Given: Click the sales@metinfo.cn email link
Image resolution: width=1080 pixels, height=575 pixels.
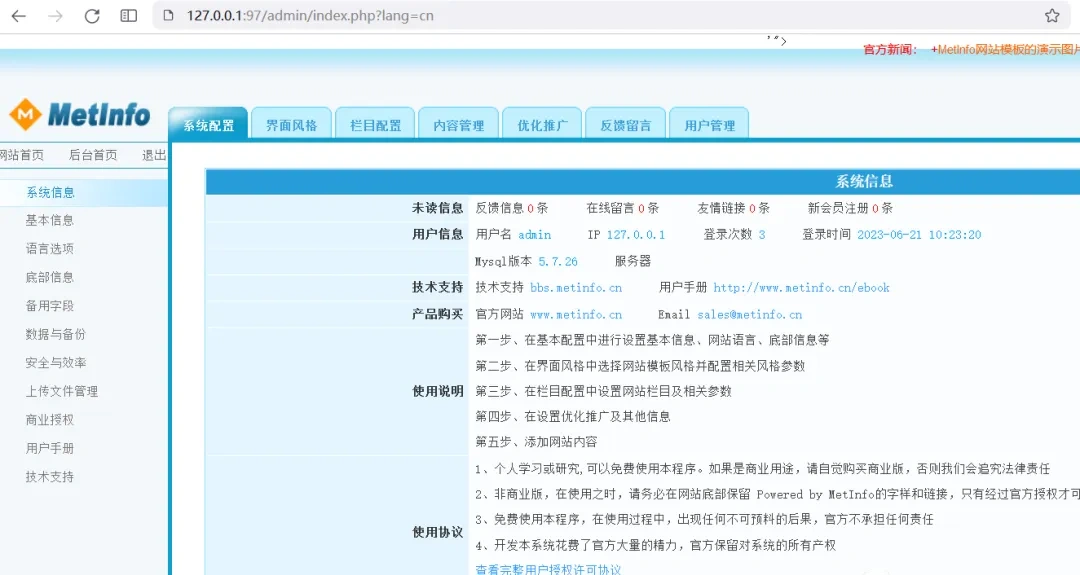Looking at the screenshot, I should click(x=749, y=315).
